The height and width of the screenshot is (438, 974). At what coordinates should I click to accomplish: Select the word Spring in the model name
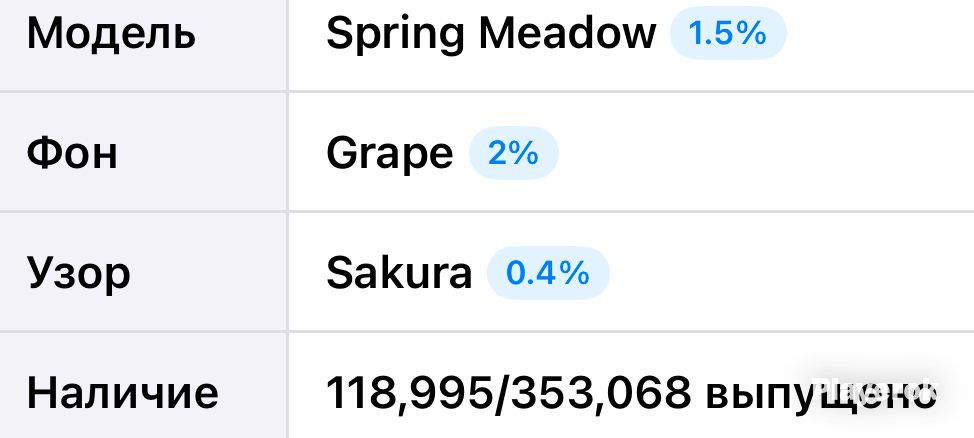pyautogui.click(x=396, y=34)
